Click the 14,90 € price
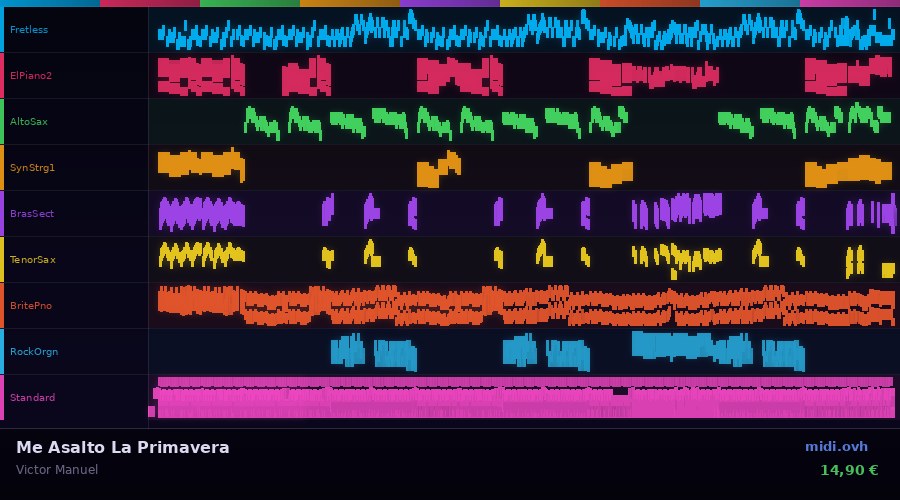 [848, 470]
